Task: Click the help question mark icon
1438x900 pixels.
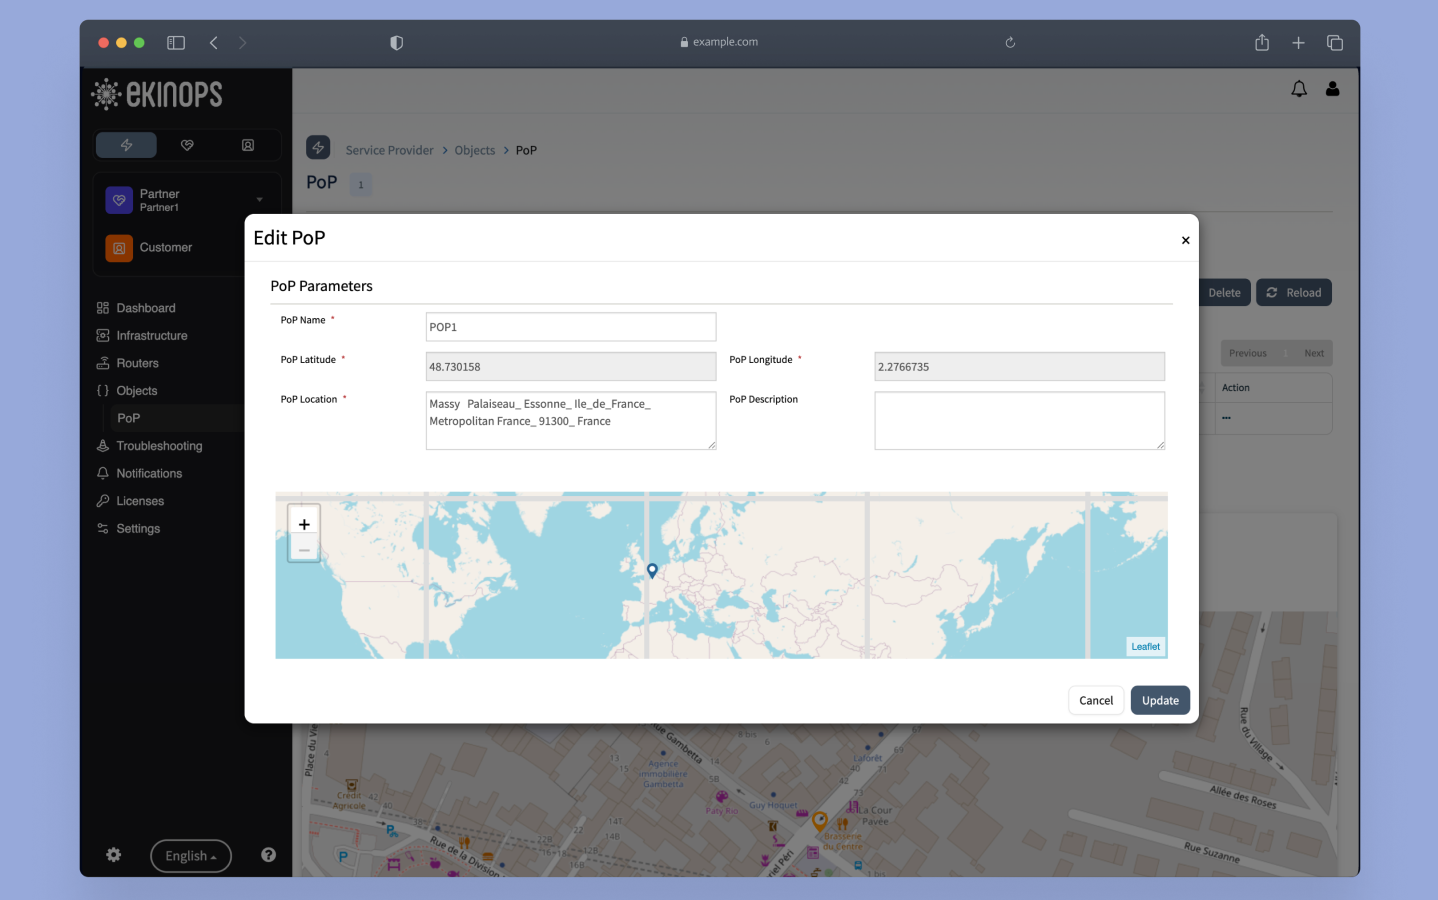Action: click(x=268, y=855)
